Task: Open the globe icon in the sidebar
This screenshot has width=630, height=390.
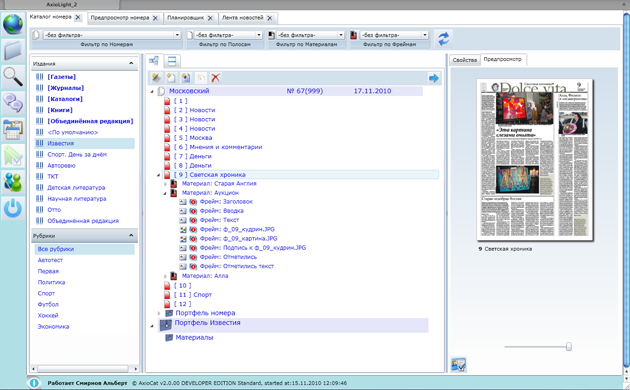Action: pyautogui.click(x=13, y=24)
